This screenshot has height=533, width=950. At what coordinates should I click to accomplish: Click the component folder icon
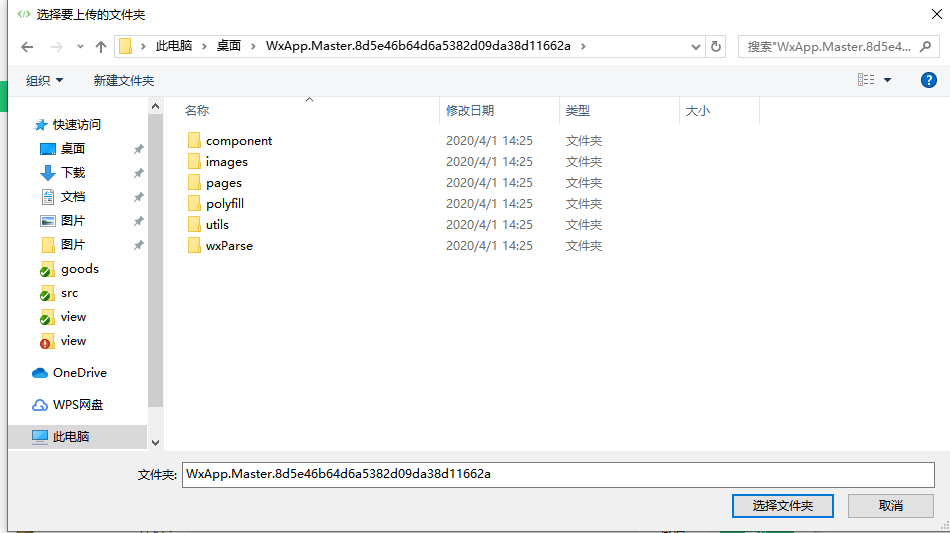click(194, 141)
